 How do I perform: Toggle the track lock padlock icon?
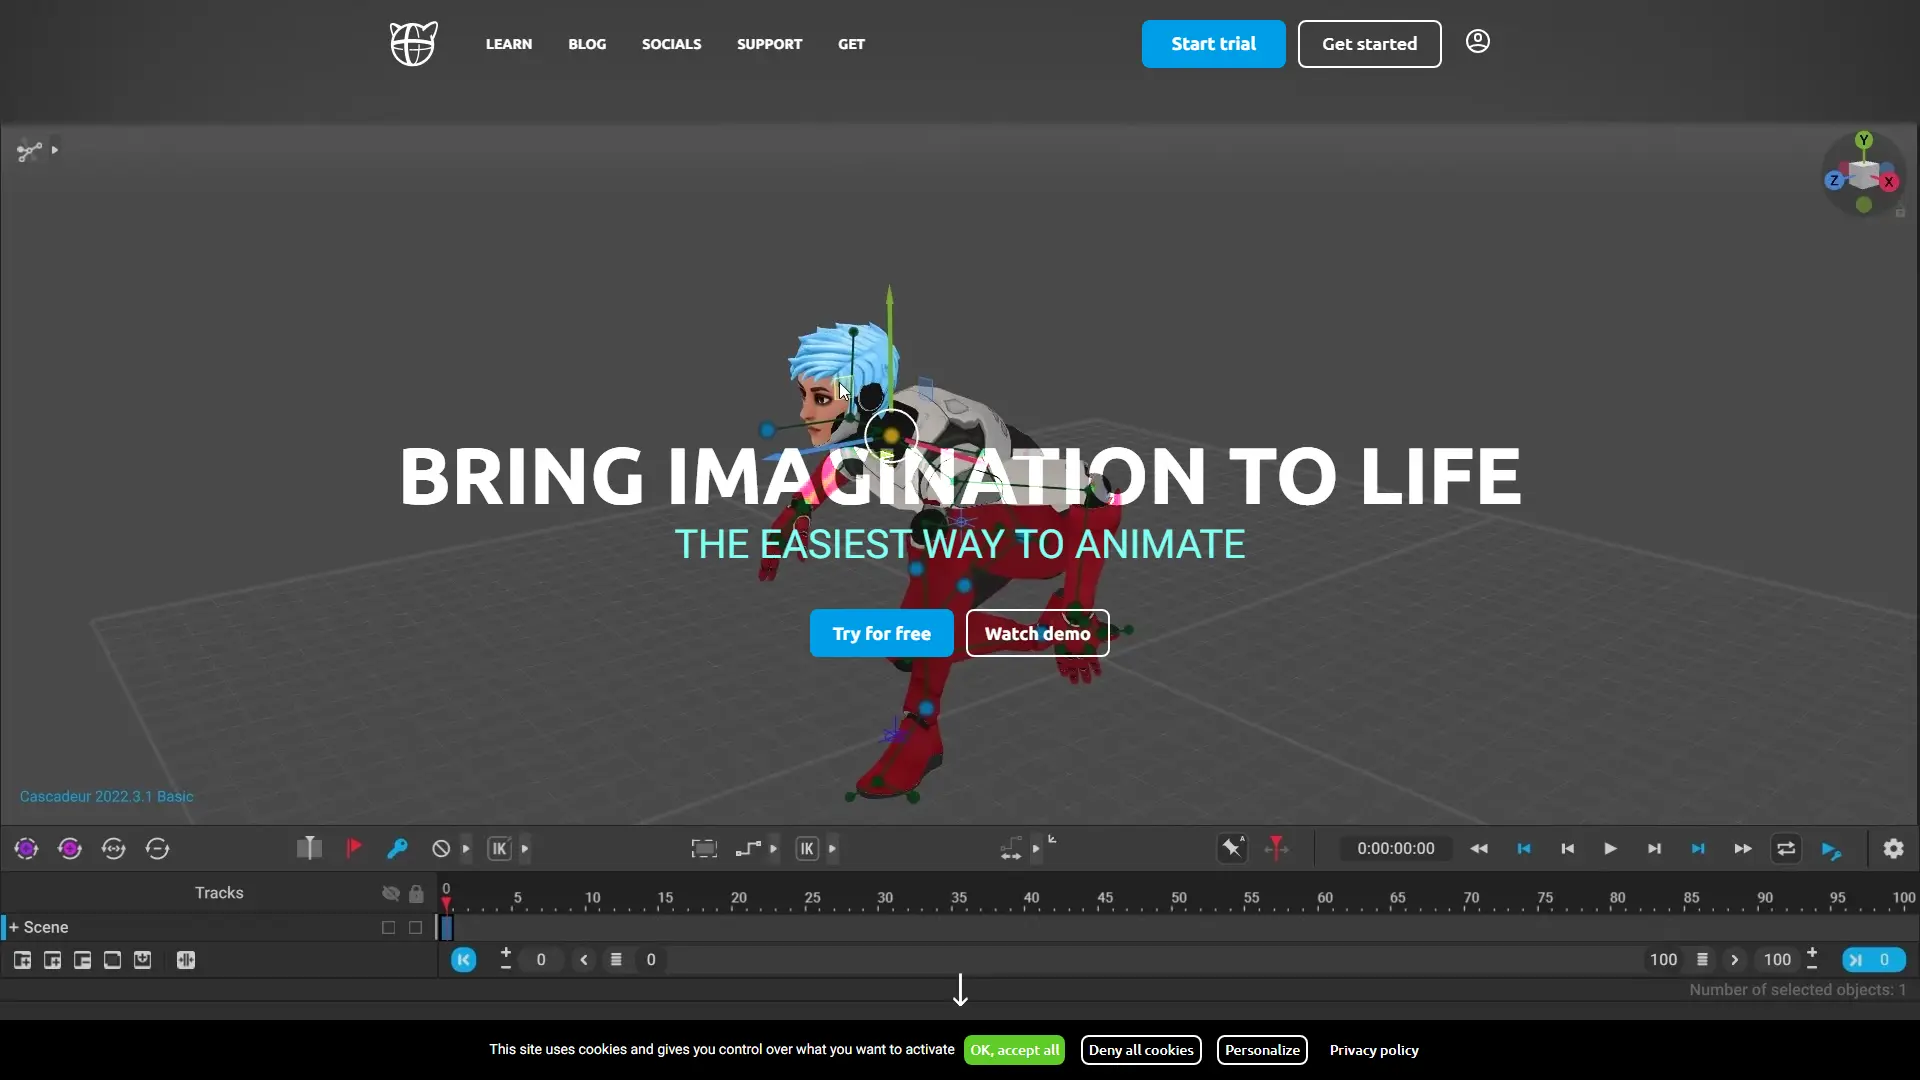click(417, 893)
